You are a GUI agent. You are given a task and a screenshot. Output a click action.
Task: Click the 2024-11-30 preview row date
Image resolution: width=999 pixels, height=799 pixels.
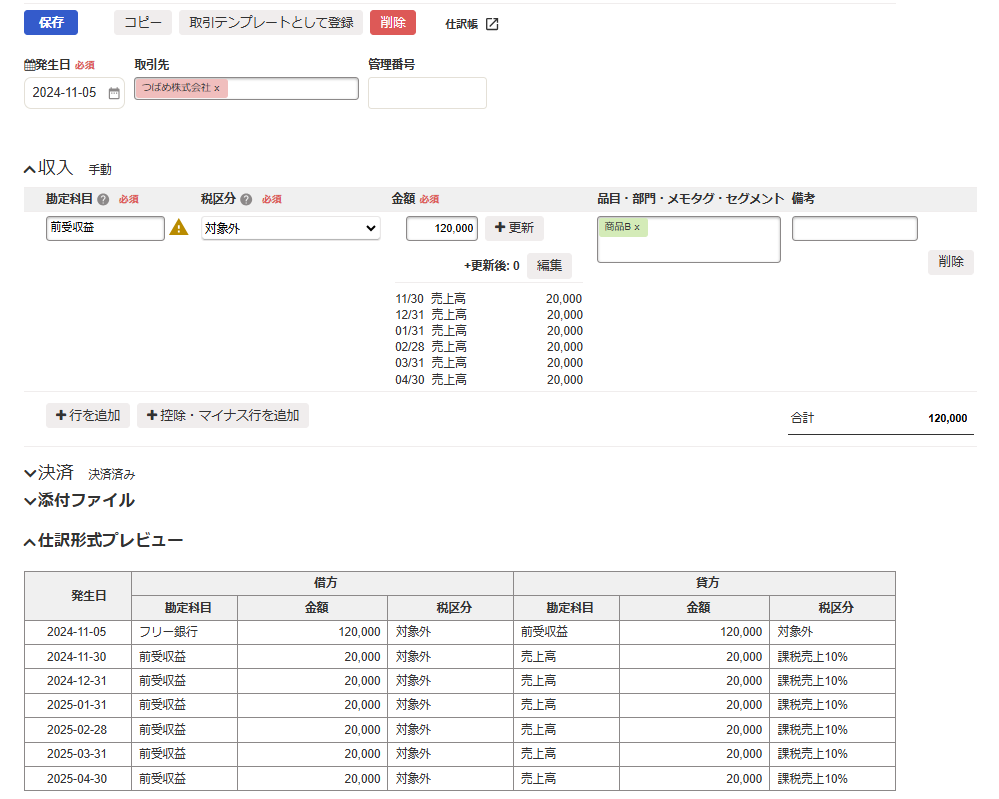76,657
